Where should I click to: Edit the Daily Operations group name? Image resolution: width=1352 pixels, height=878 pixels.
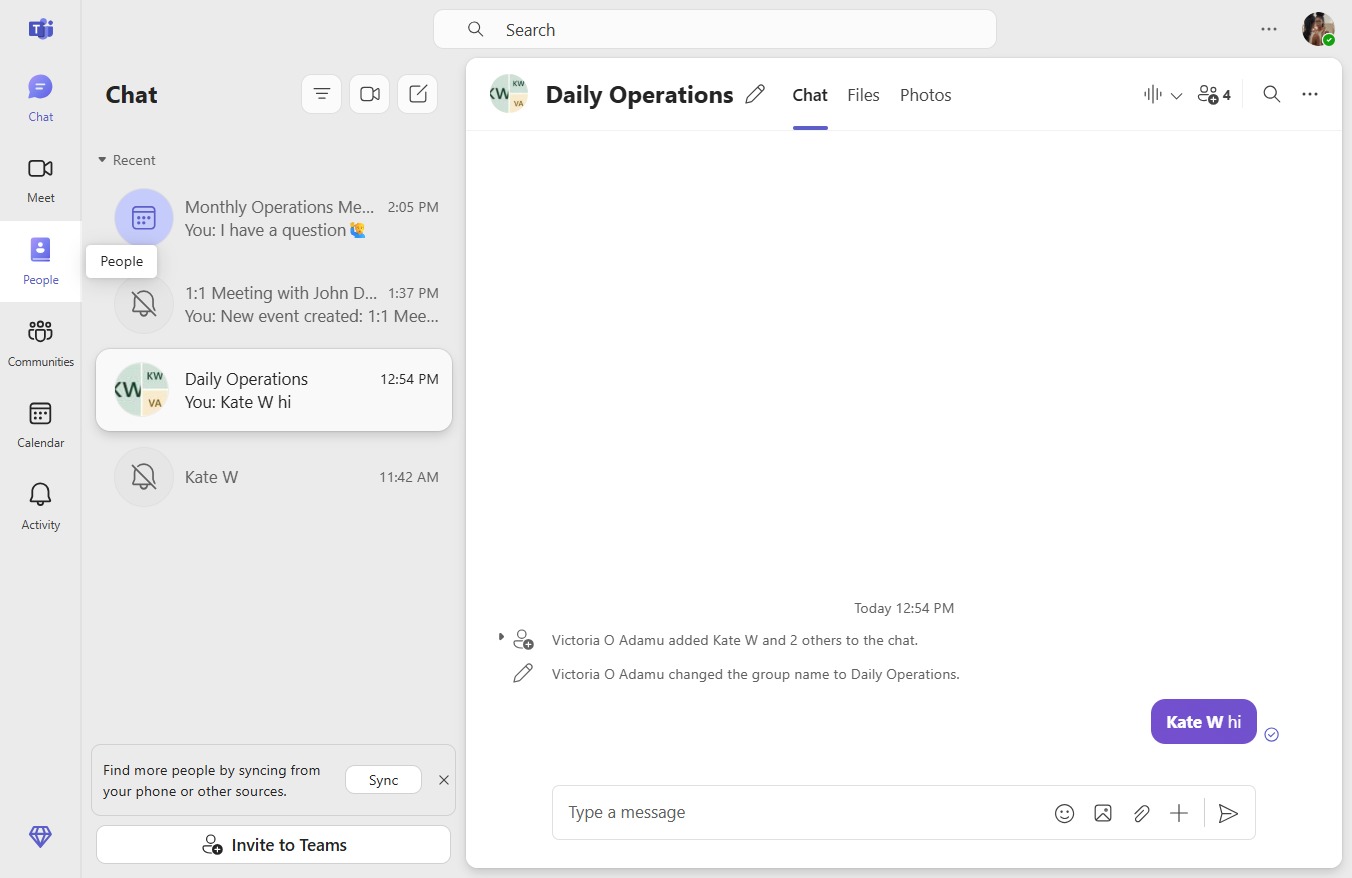pyautogui.click(x=755, y=94)
